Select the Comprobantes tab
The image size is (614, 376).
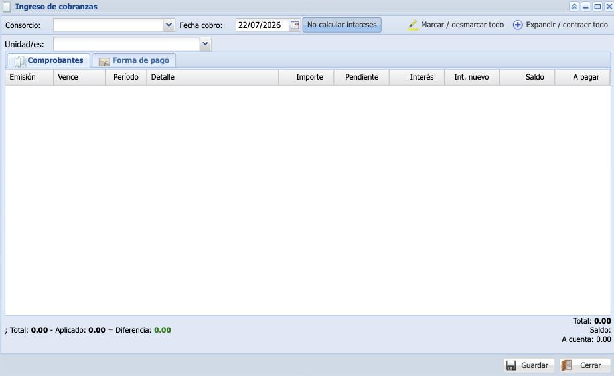click(x=49, y=61)
